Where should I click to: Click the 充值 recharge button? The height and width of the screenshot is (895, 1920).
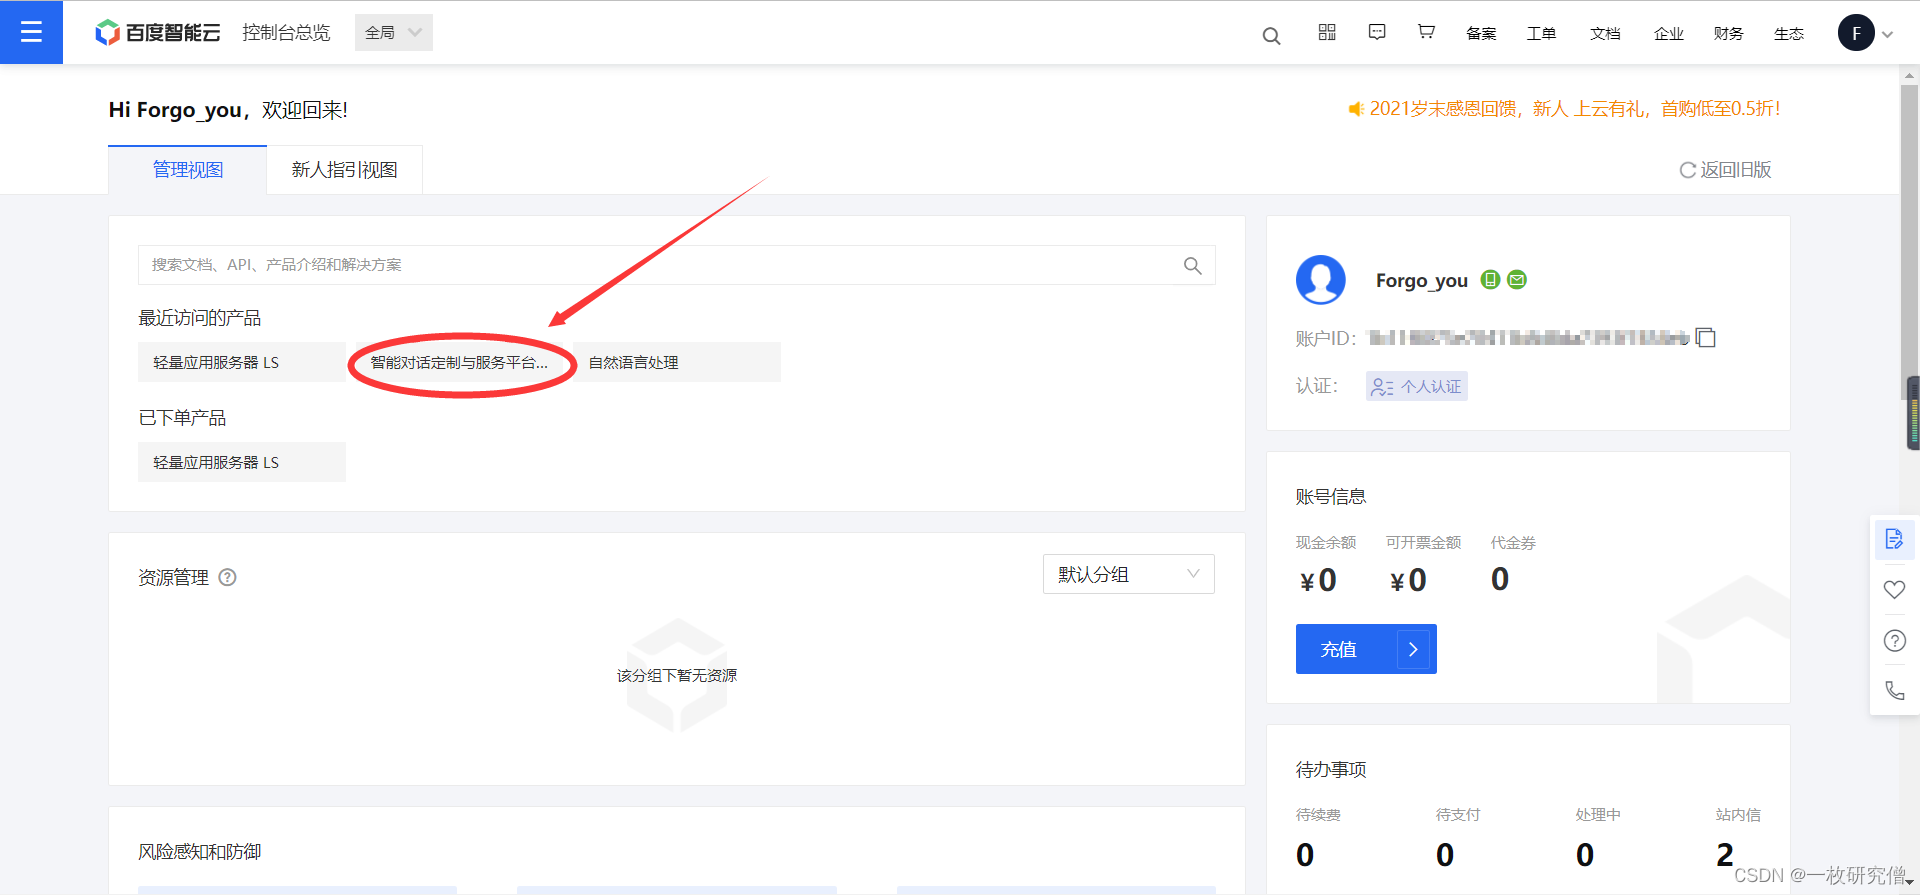tap(1366, 649)
